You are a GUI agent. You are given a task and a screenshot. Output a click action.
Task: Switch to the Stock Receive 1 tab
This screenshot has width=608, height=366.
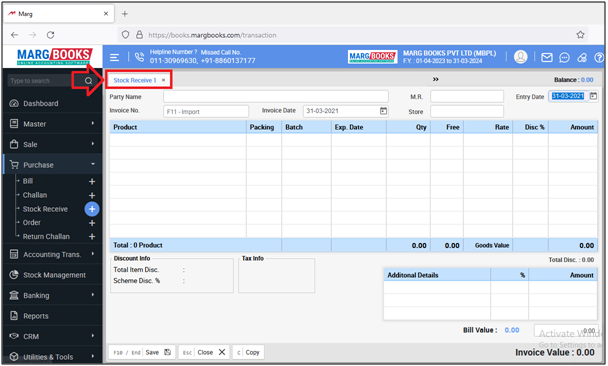click(x=135, y=80)
